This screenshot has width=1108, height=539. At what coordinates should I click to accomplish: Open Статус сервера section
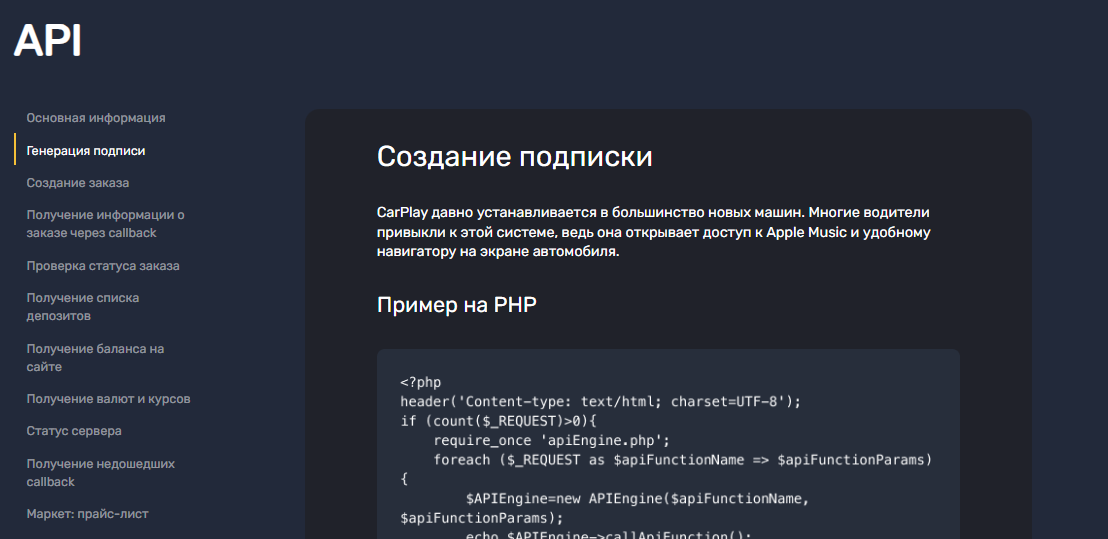[x=74, y=431]
